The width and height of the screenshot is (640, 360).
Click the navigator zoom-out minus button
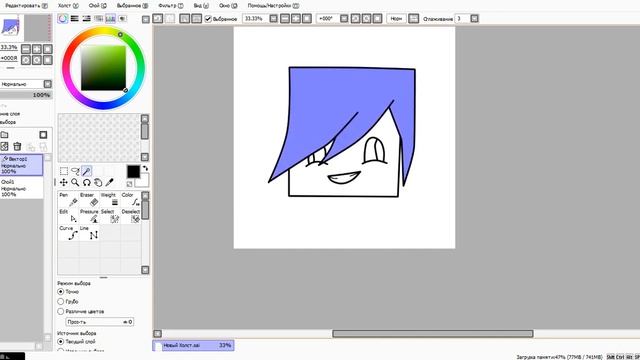[x=26, y=49]
